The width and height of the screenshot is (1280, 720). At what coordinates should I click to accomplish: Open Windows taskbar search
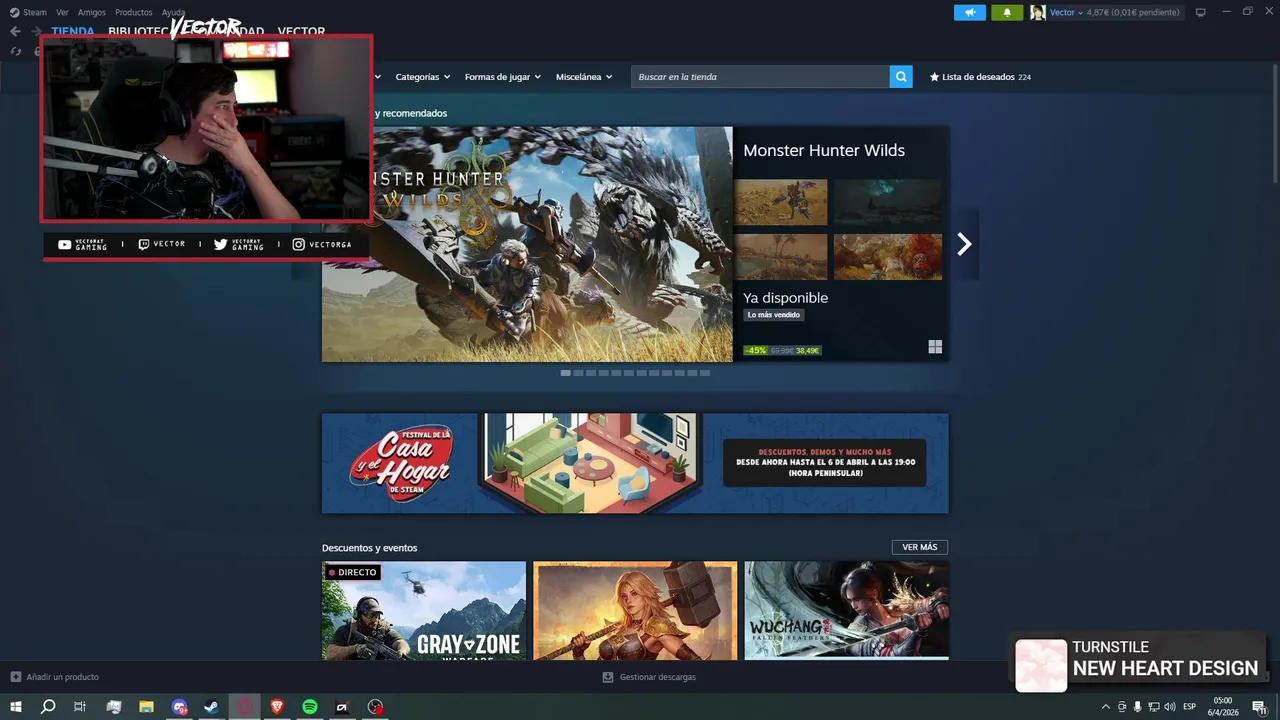pos(48,707)
